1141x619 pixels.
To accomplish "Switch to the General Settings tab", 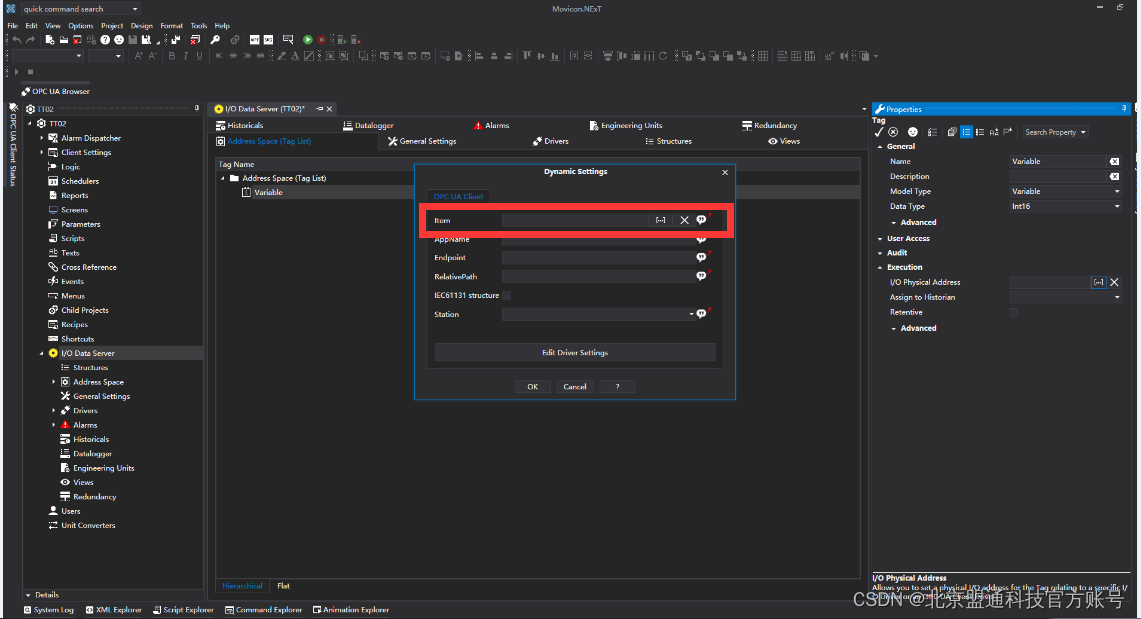I will tap(422, 141).
